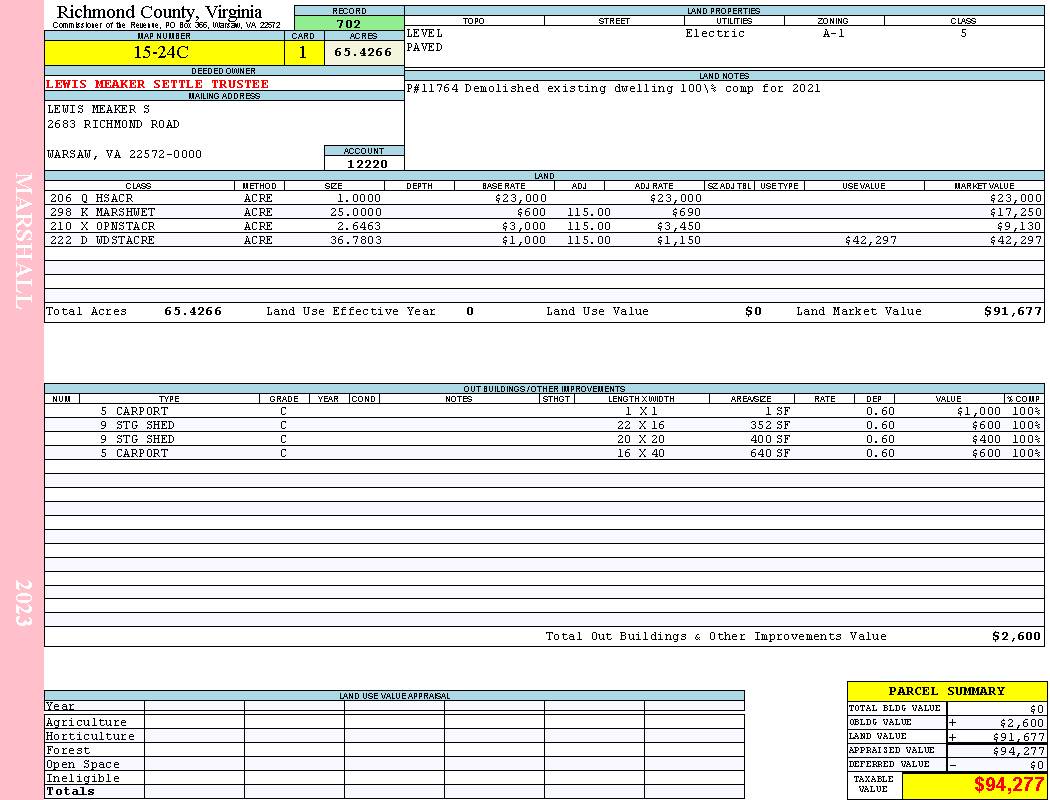Click mailing address line 2683 RICHMOND ROAD
This screenshot has width=1050, height=800.
113,125
